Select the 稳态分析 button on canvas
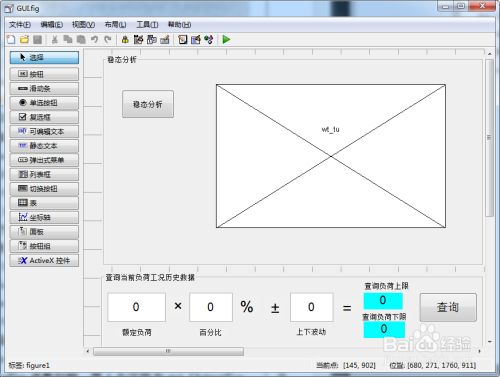The image size is (500, 377). coord(148,104)
